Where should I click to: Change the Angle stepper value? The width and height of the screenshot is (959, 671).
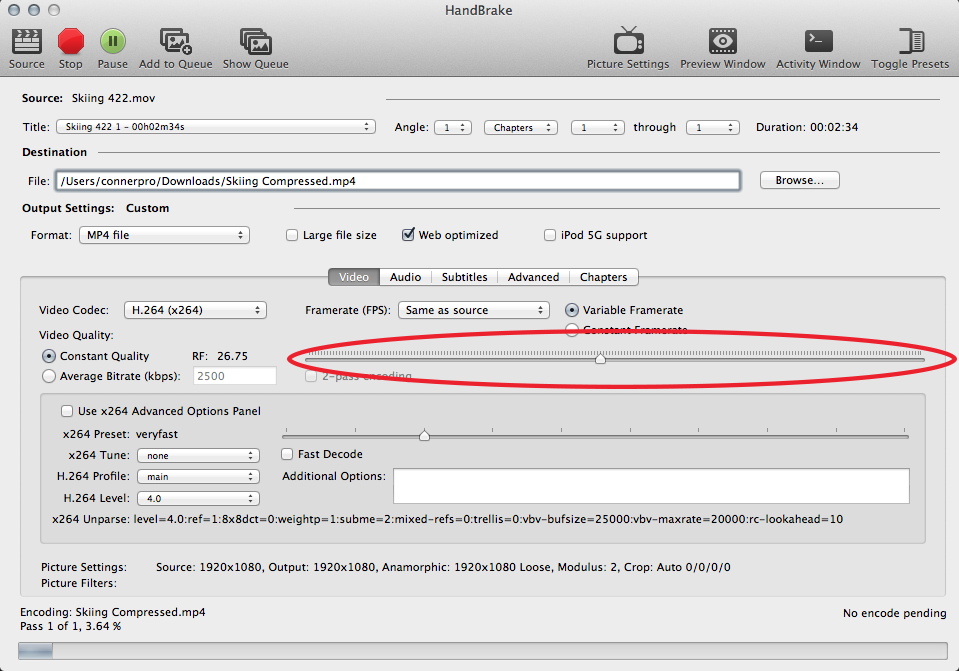tap(453, 127)
